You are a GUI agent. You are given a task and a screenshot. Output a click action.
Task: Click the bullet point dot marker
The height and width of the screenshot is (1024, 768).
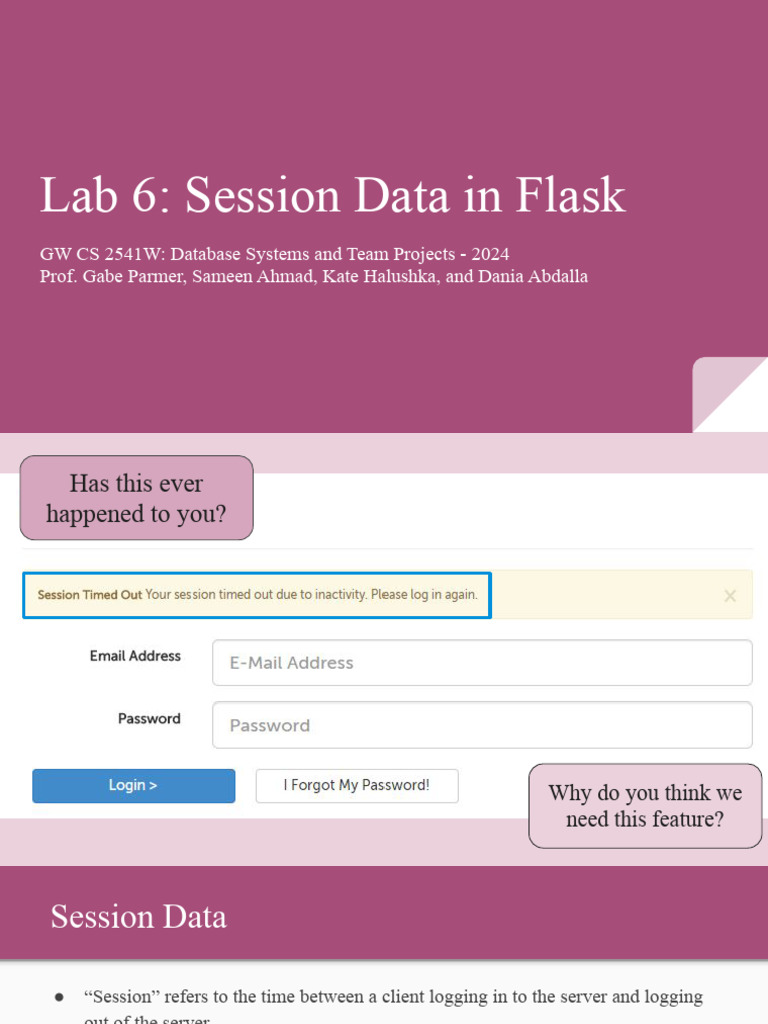click(x=59, y=998)
